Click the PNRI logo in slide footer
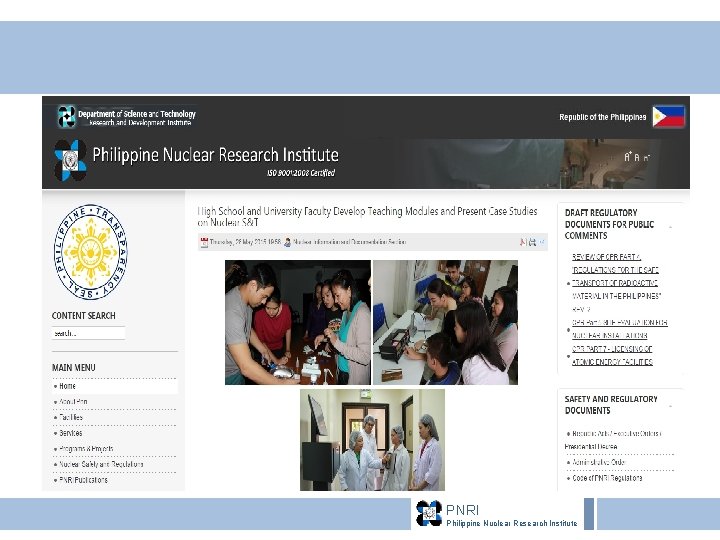720x540 pixels. pyautogui.click(x=429, y=513)
